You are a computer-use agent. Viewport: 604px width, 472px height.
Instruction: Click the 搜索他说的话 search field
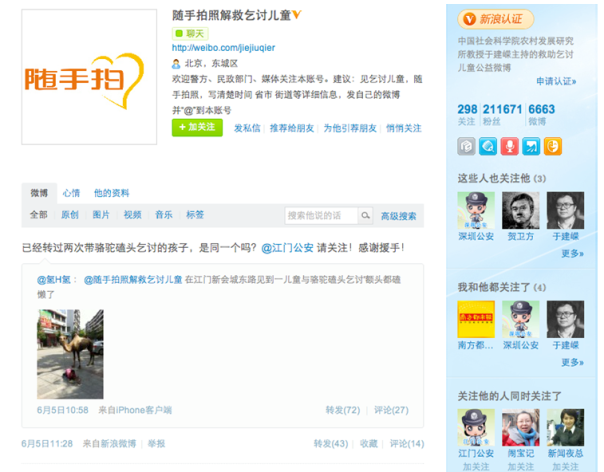(321, 215)
